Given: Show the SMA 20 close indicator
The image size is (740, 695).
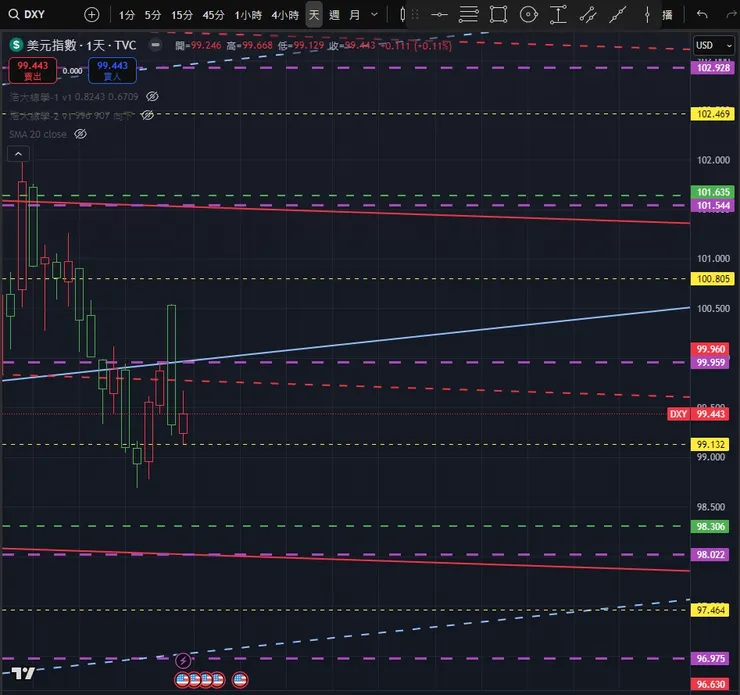Looking at the screenshot, I should pyautogui.click(x=80, y=134).
